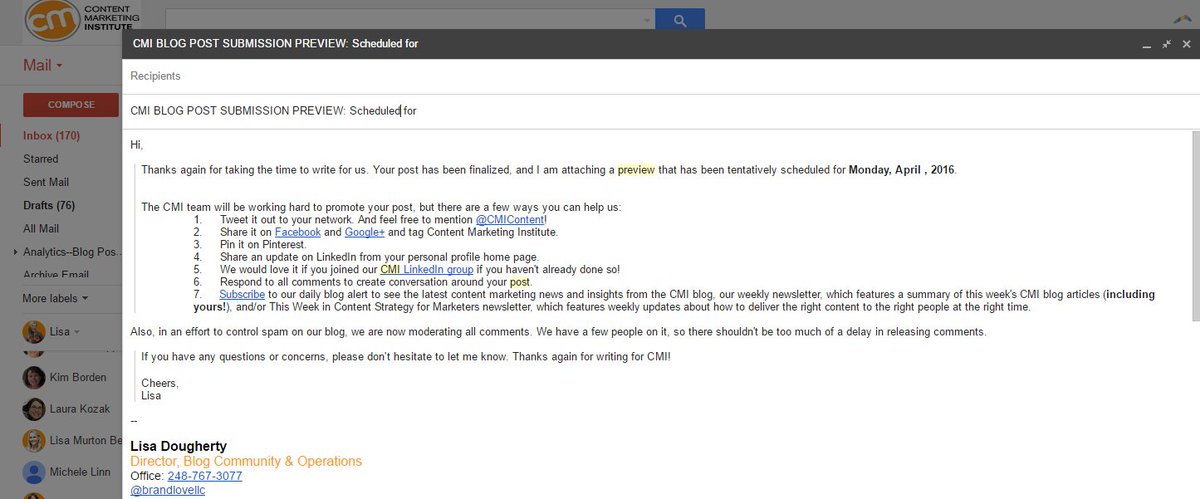Click the blue search magnifier button
Viewport: 1200px width, 499px height.
coord(680,19)
